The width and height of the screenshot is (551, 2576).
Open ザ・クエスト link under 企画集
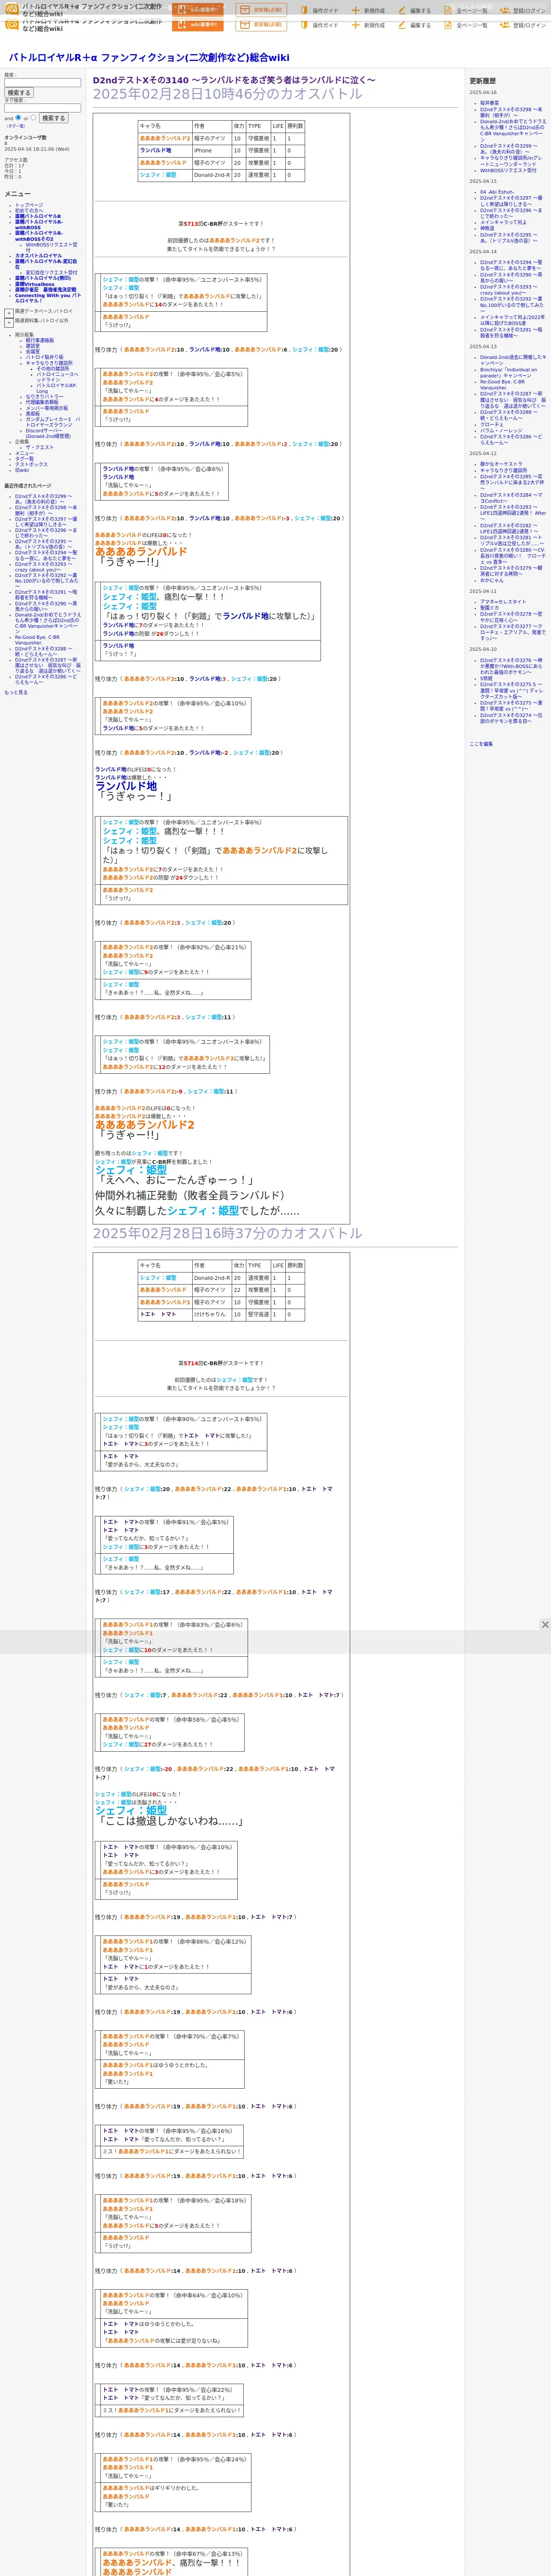pos(40,447)
